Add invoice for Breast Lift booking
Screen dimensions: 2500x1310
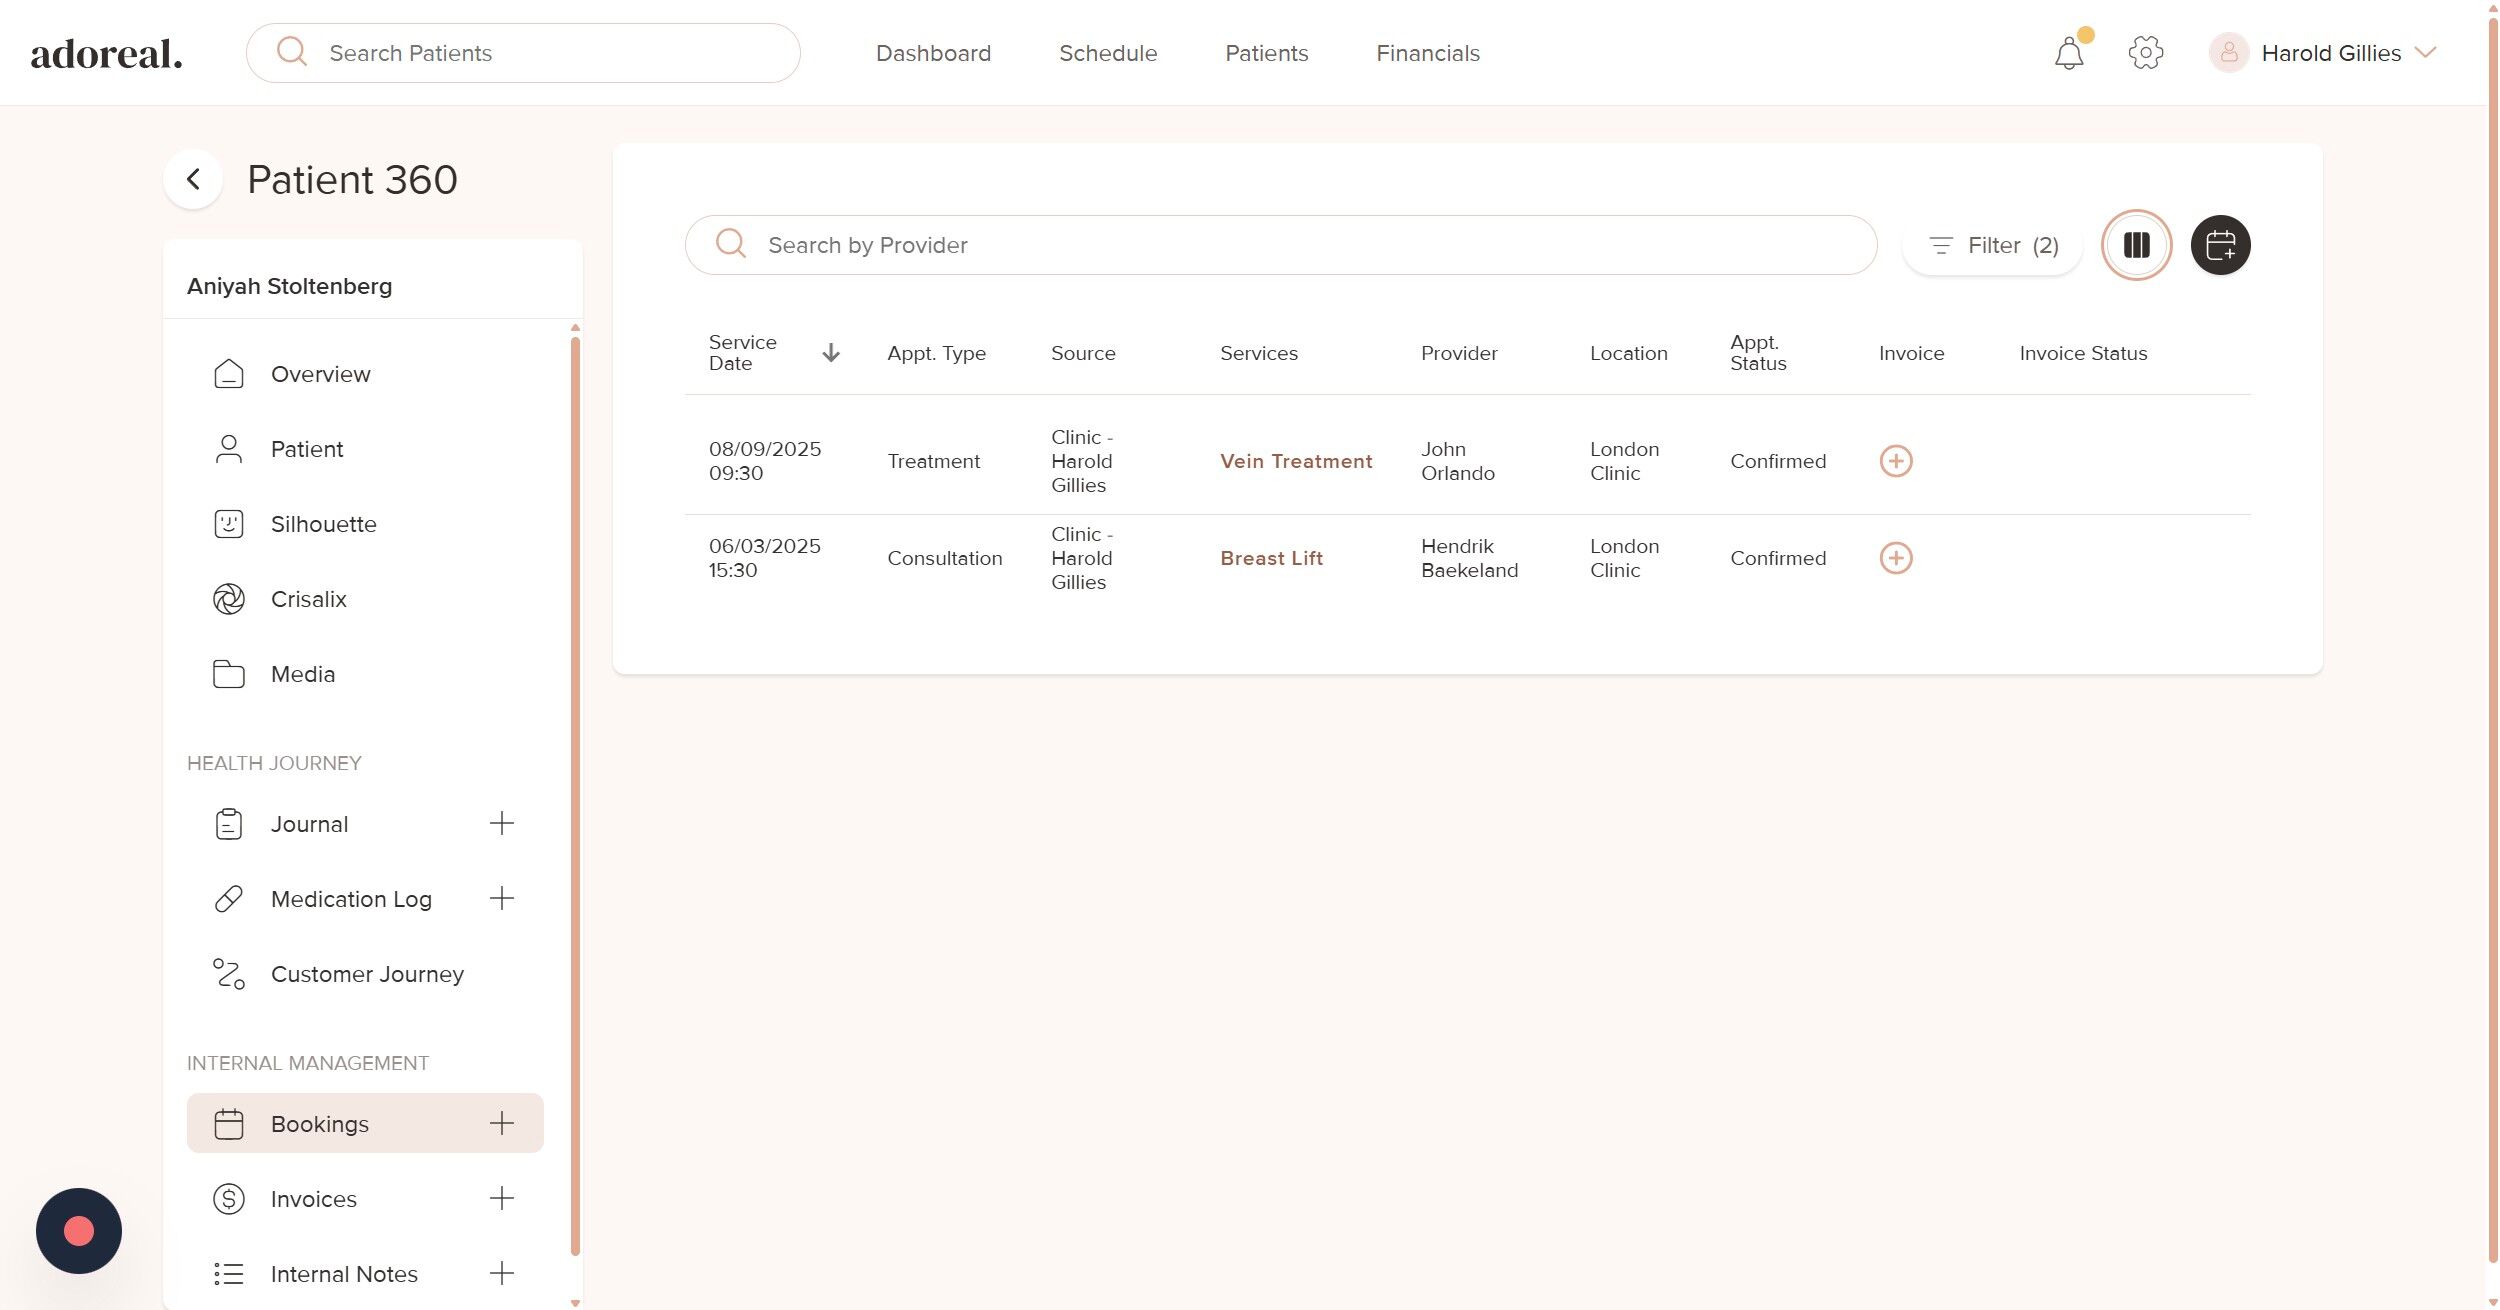point(1895,558)
